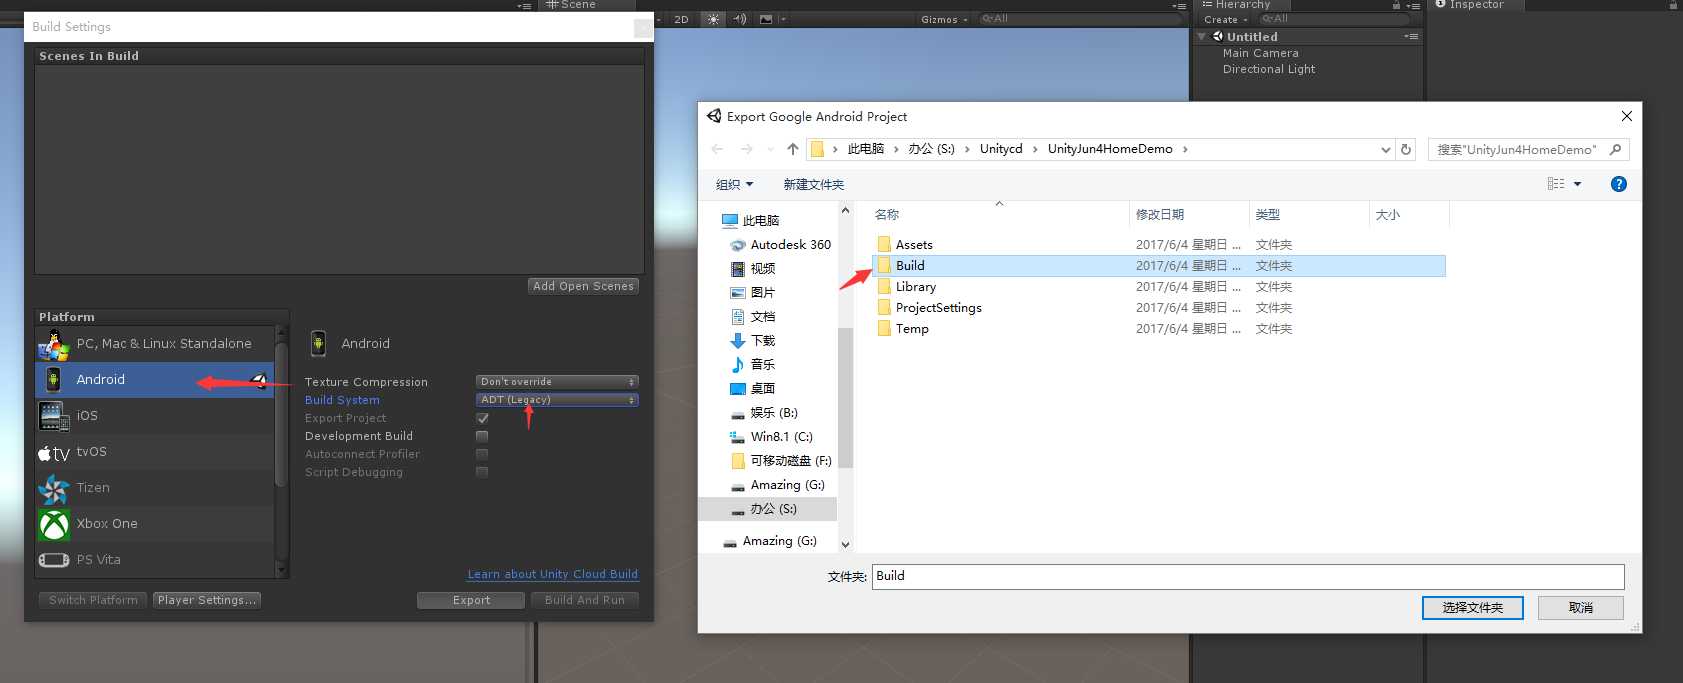Expand the address bar history dropdown
1683x683 pixels.
[1385, 149]
